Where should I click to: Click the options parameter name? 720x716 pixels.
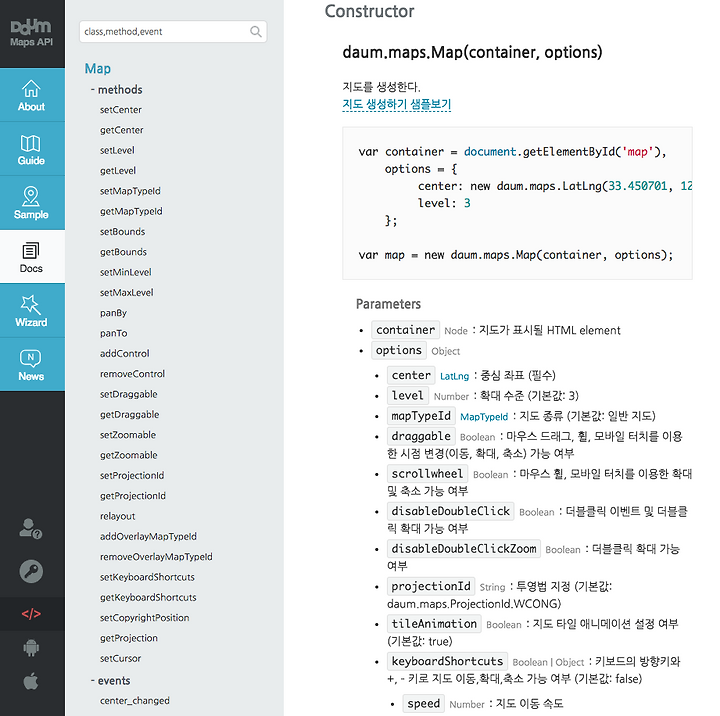399,350
